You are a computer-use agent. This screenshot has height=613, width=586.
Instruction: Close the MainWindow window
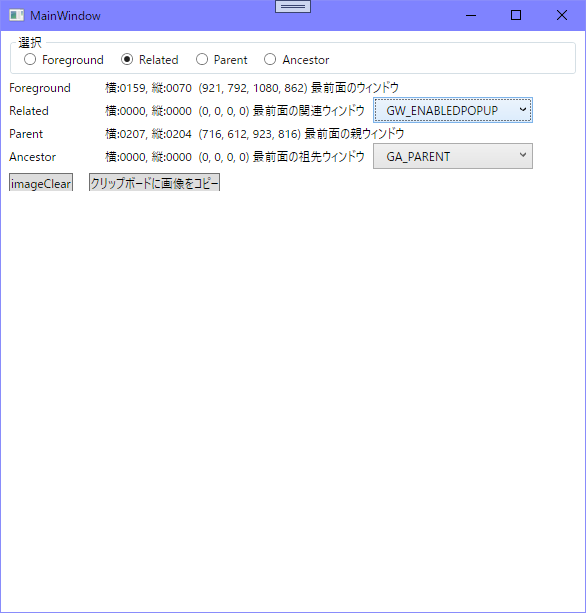[x=562, y=16]
